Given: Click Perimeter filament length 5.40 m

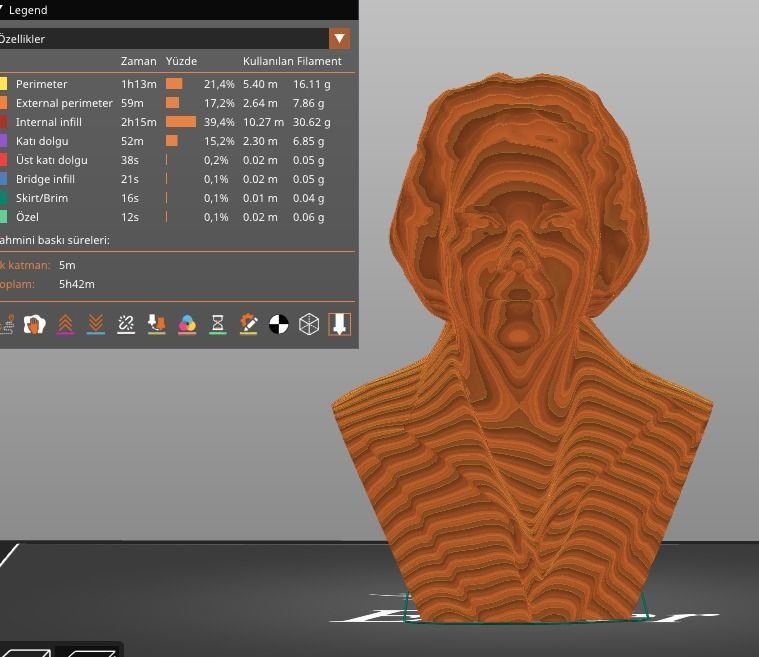Looking at the screenshot, I should coord(260,84).
